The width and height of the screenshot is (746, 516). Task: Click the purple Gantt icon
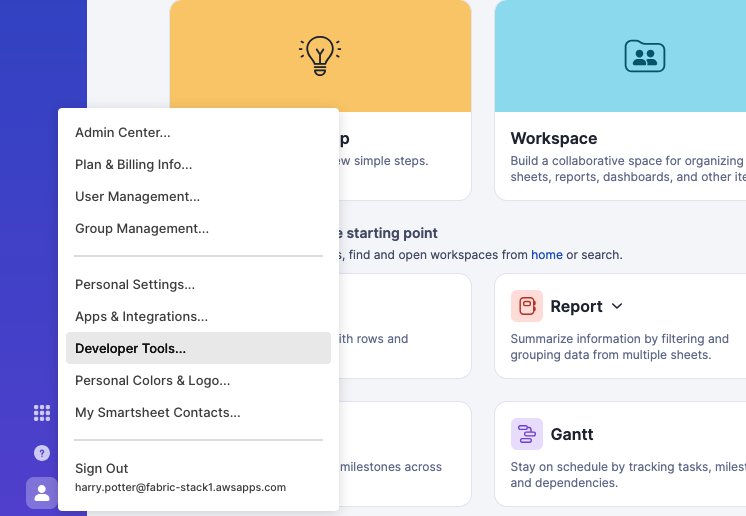pos(527,434)
